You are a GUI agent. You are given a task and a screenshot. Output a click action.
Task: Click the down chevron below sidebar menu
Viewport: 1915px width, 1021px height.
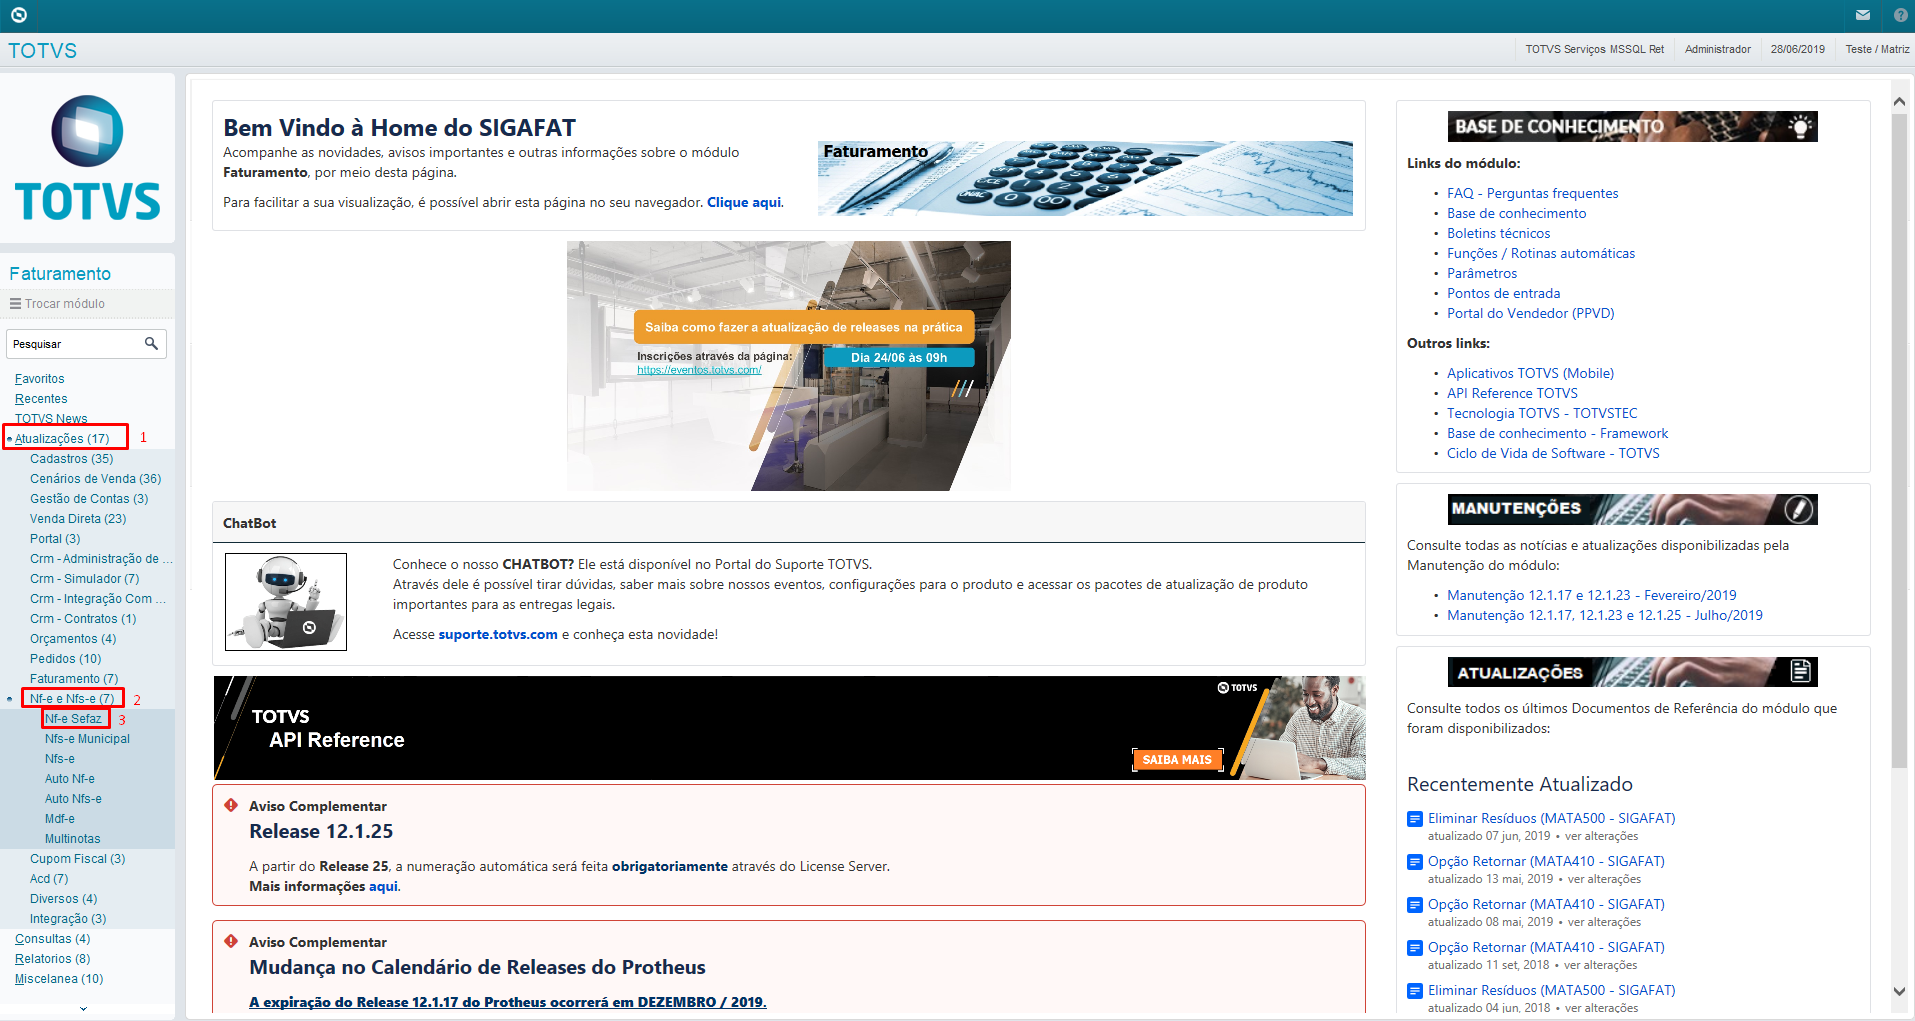tap(83, 1009)
